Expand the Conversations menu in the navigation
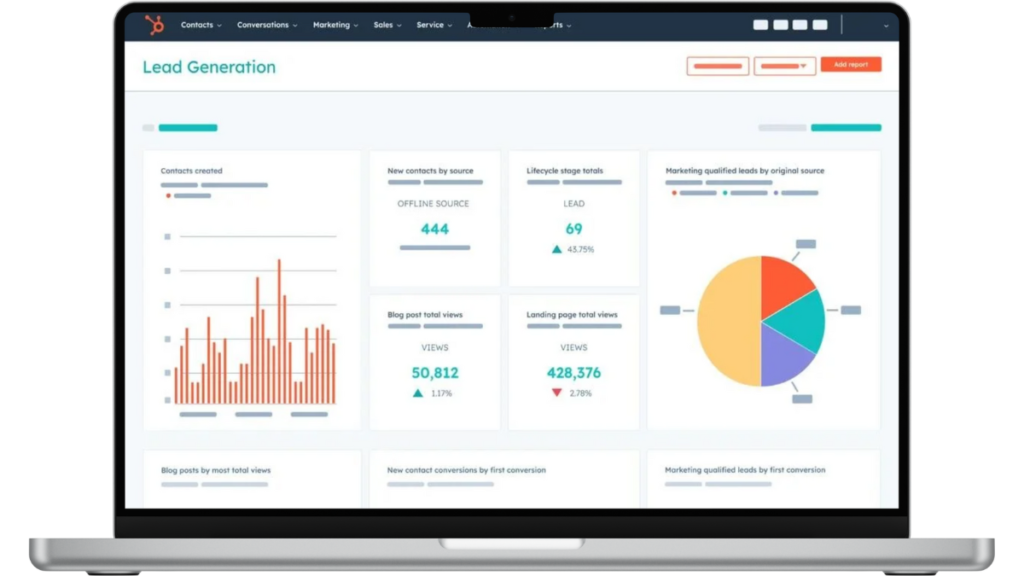The image size is (1024, 576). pyautogui.click(x=264, y=25)
